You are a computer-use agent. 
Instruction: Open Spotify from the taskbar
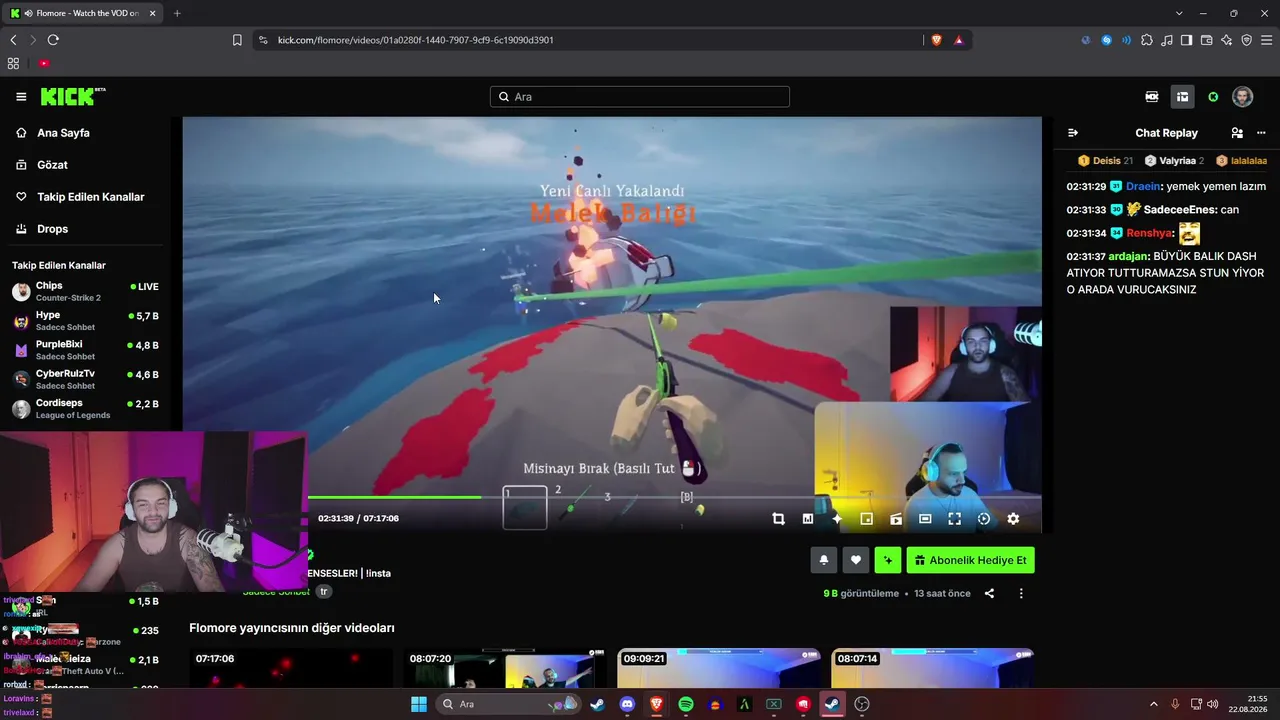coord(686,704)
